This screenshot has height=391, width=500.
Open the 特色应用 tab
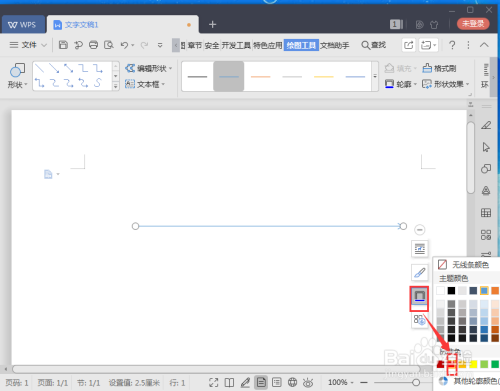(x=268, y=45)
